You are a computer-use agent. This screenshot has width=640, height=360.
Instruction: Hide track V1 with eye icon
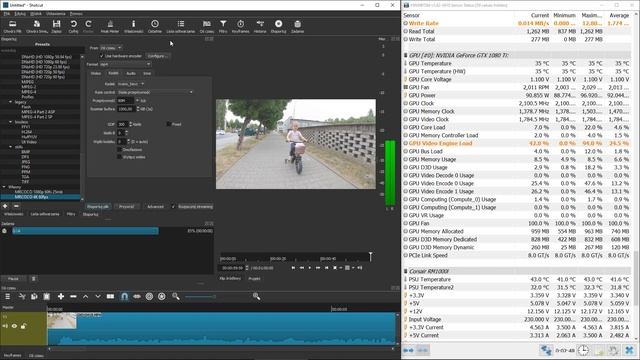click(x=14, y=326)
